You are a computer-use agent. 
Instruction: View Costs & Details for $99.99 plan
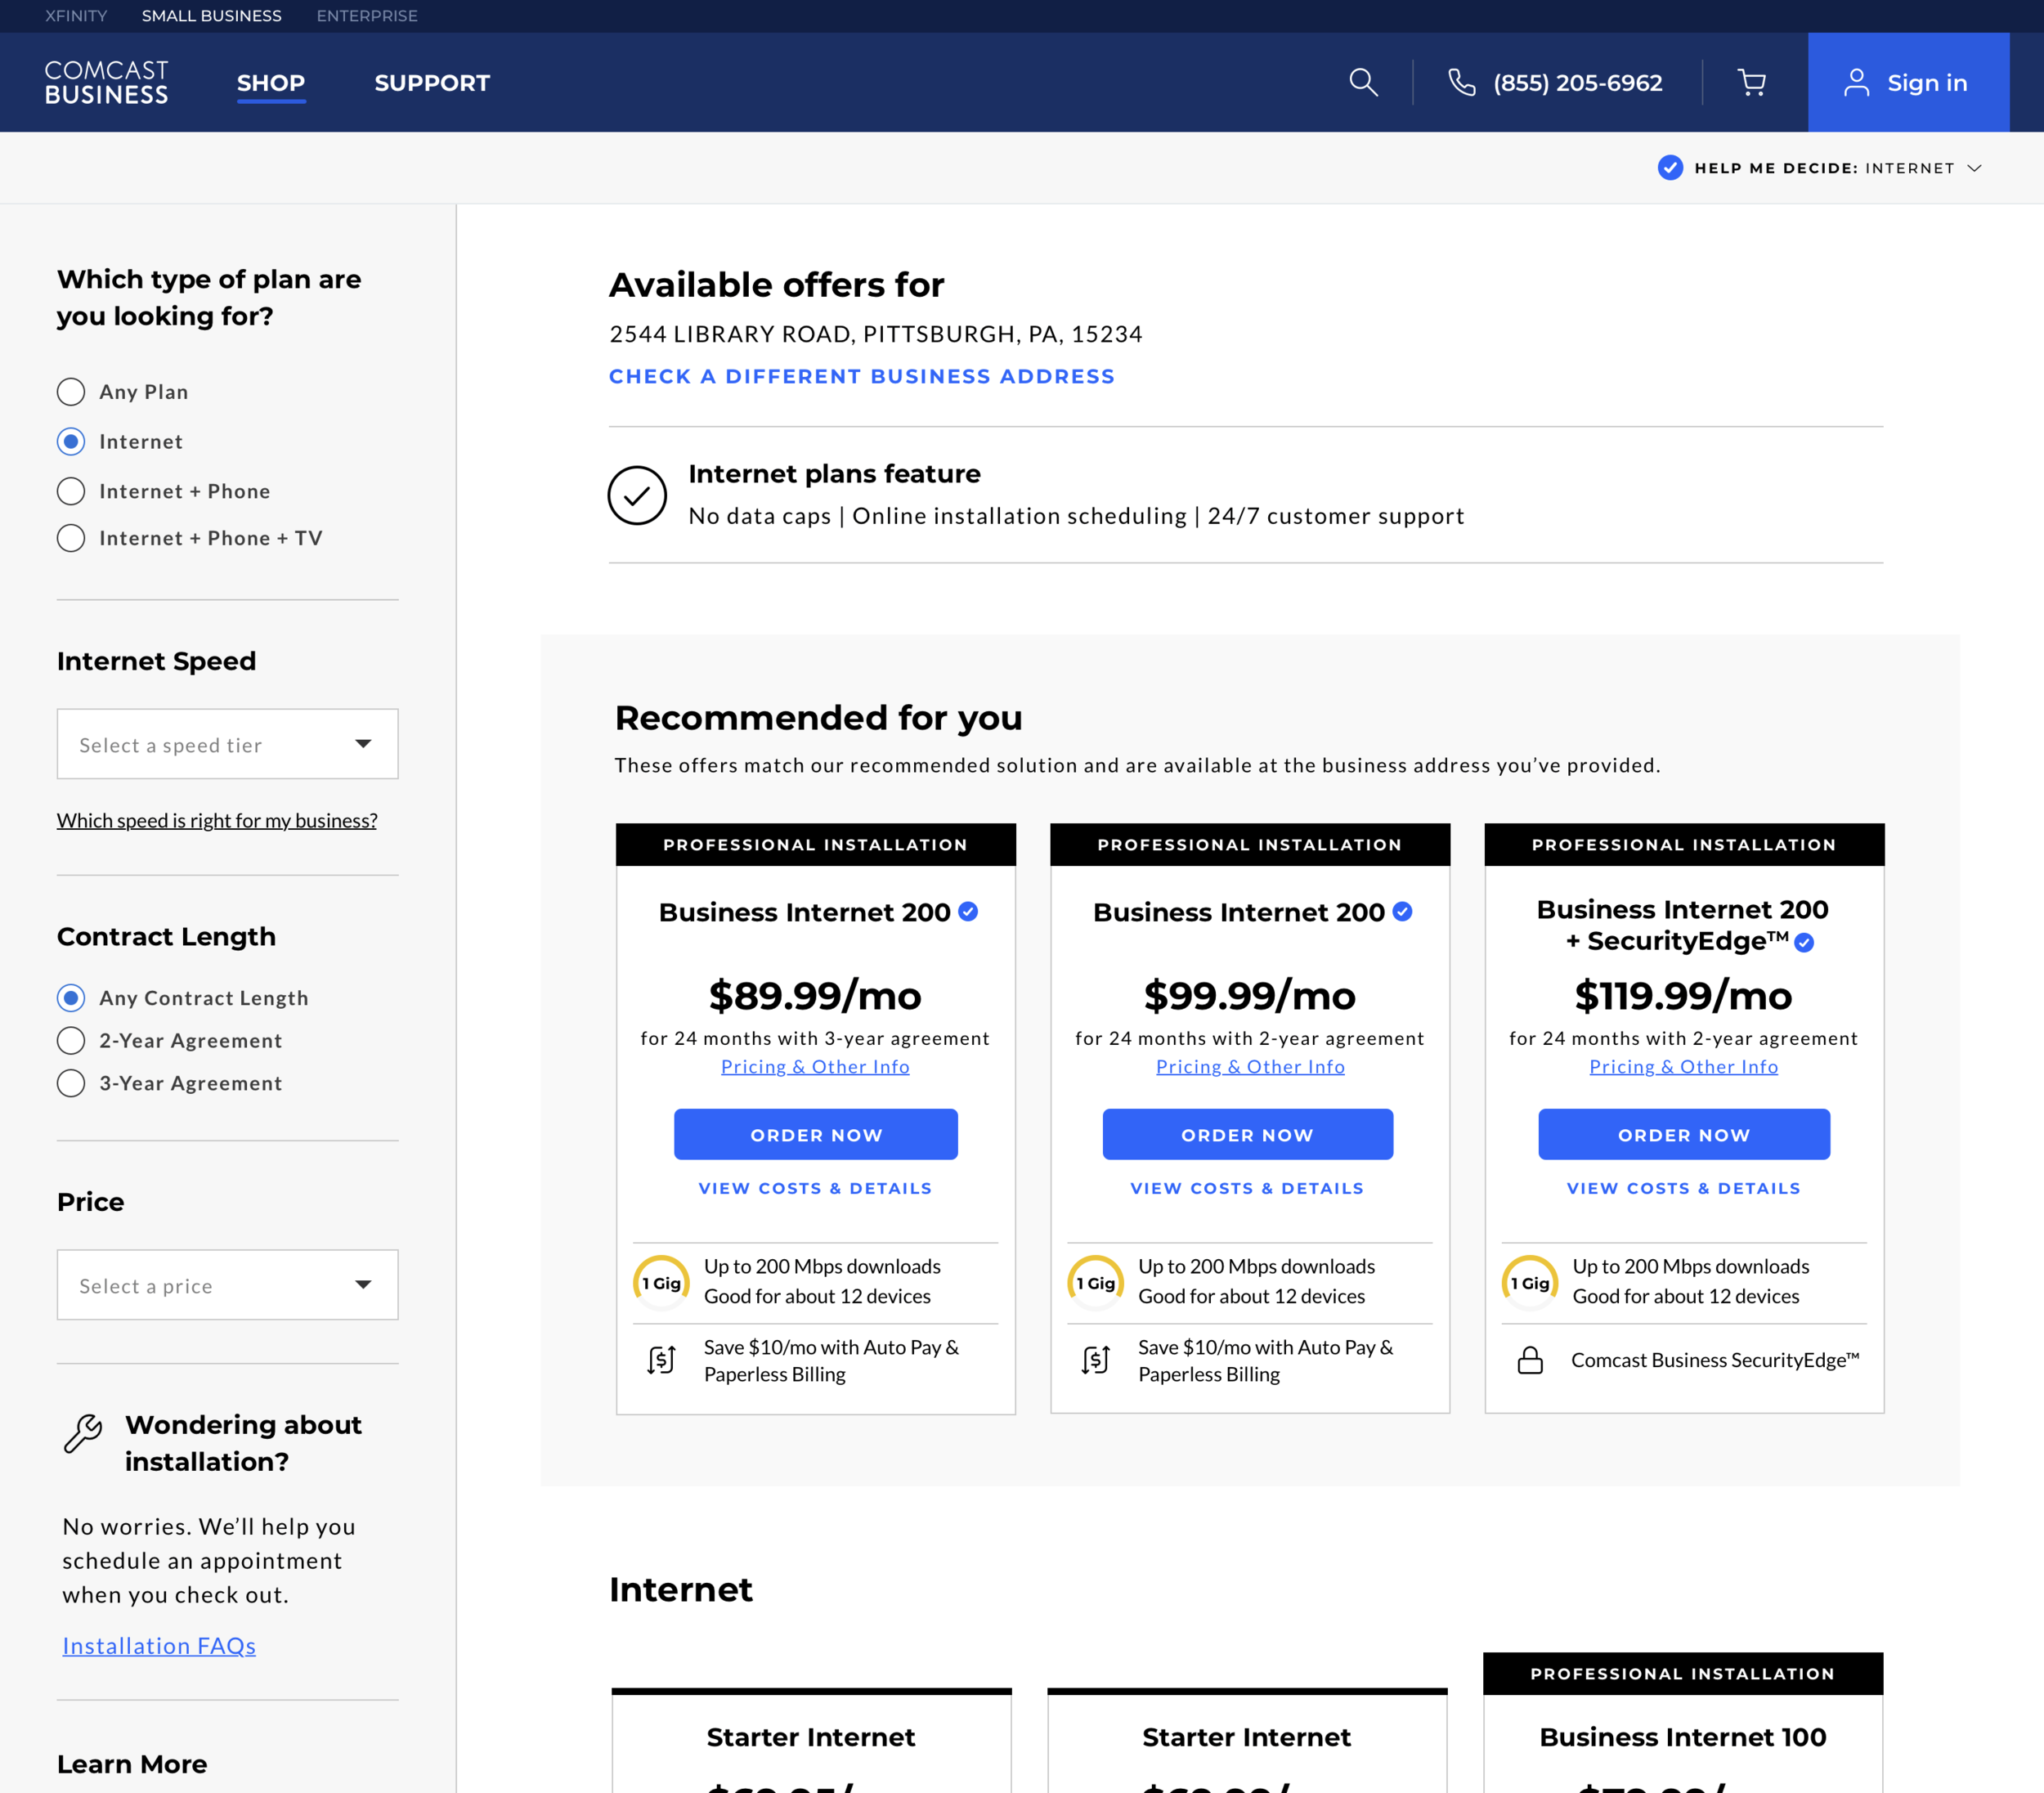coord(1246,1188)
